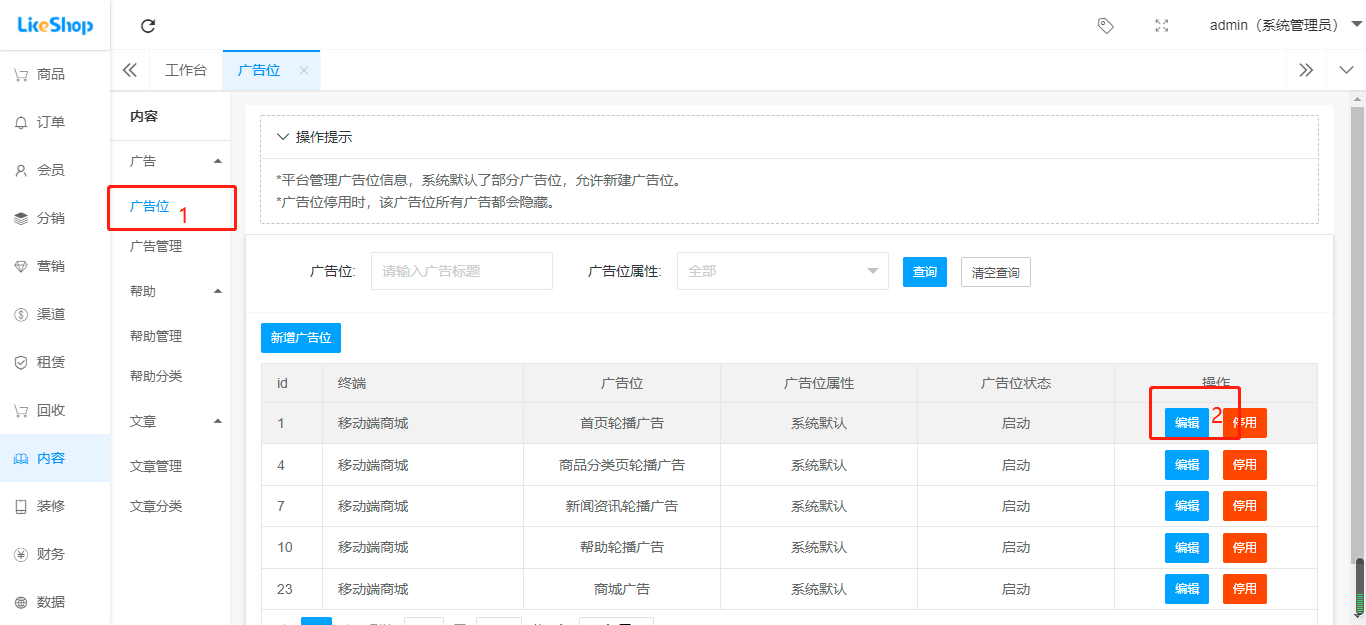Focus the 广告位 title input field
Screen dimensions: 1366x625
tap(462, 271)
